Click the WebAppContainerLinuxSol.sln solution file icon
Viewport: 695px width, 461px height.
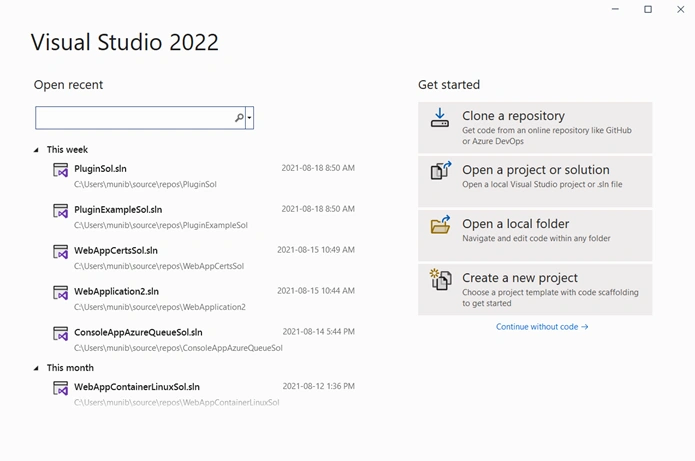point(60,388)
